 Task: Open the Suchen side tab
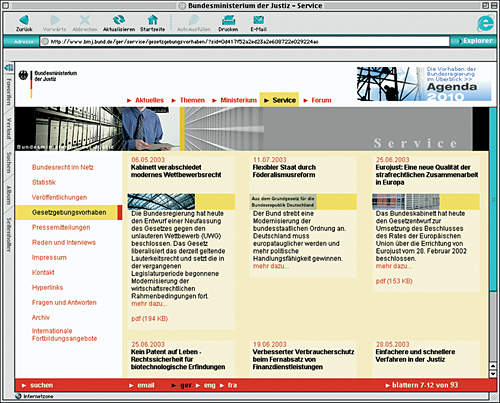9,163
